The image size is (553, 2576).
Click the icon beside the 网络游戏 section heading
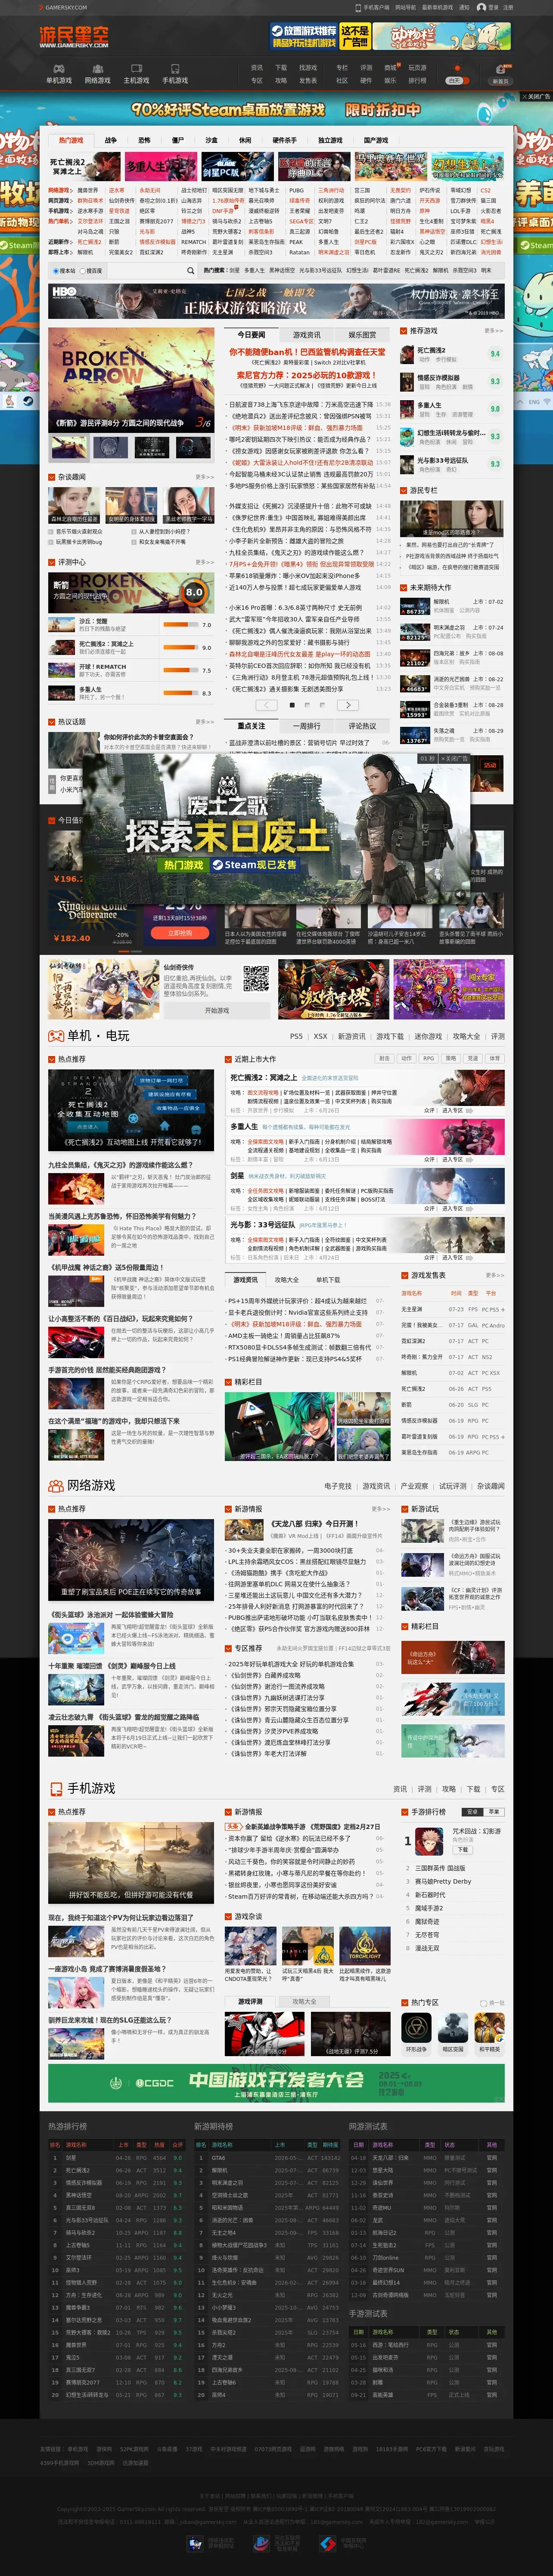(56, 1485)
